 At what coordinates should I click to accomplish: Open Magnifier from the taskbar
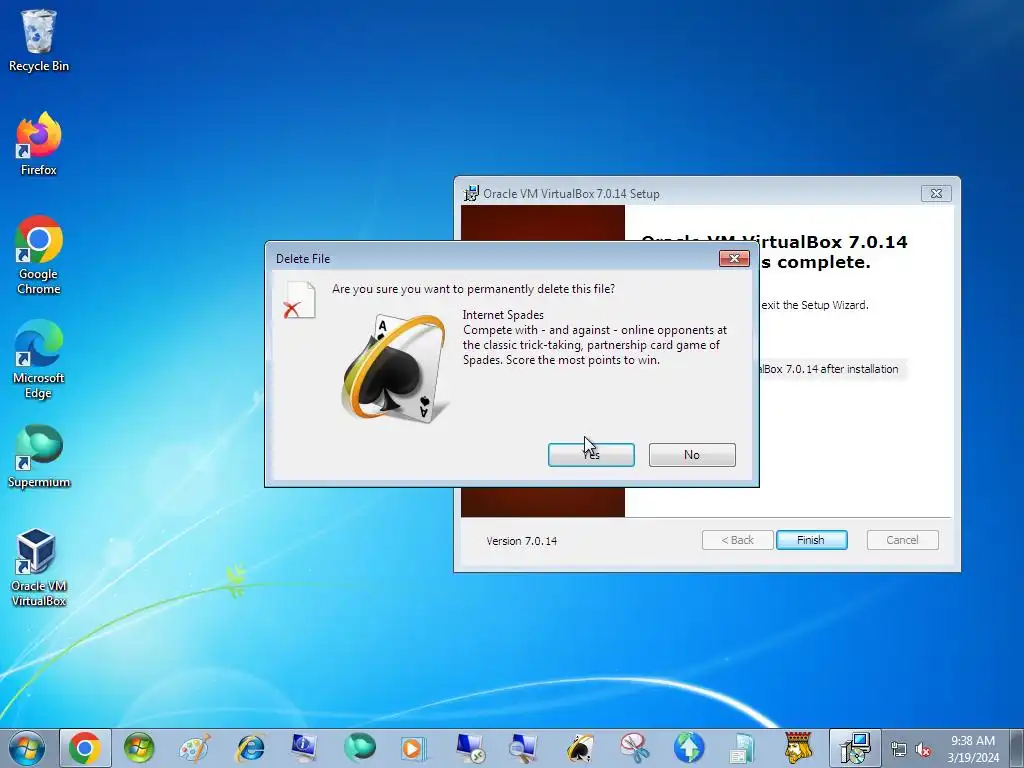(524, 748)
